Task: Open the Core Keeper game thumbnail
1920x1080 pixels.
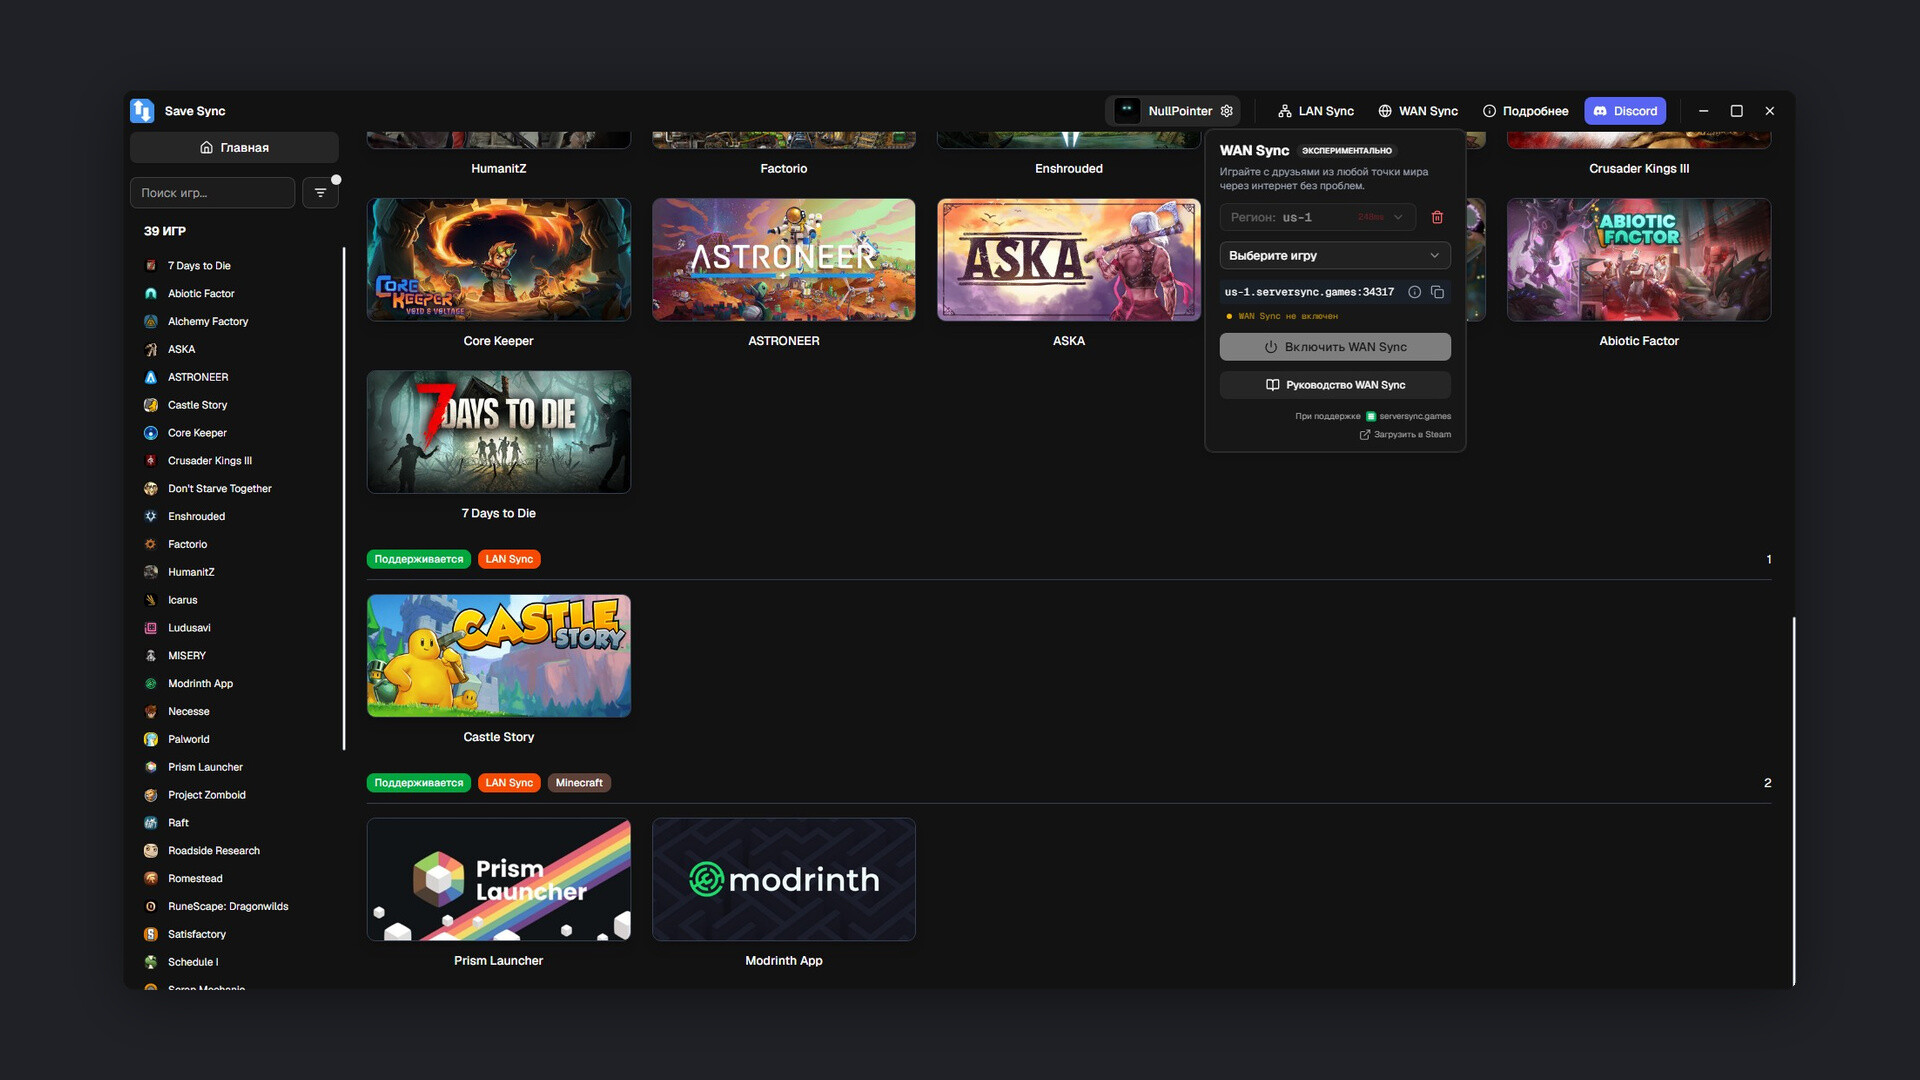Action: click(x=498, y=260)
